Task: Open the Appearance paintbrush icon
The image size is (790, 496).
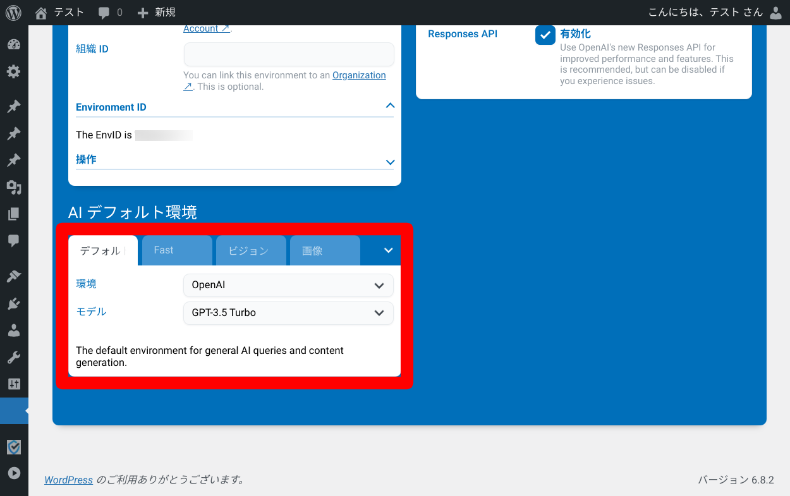Action: coord(14,276)
